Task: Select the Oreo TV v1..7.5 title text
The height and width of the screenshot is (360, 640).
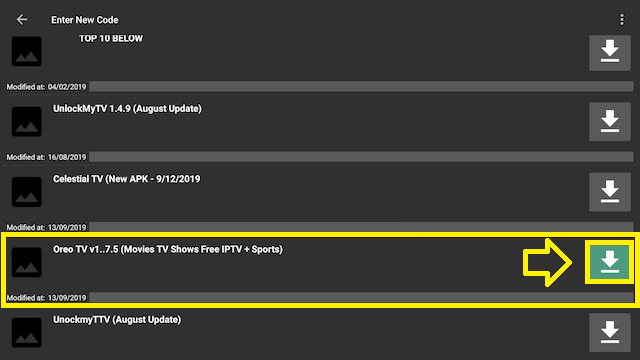Action: pyautogui.click(x=168, y=249)
